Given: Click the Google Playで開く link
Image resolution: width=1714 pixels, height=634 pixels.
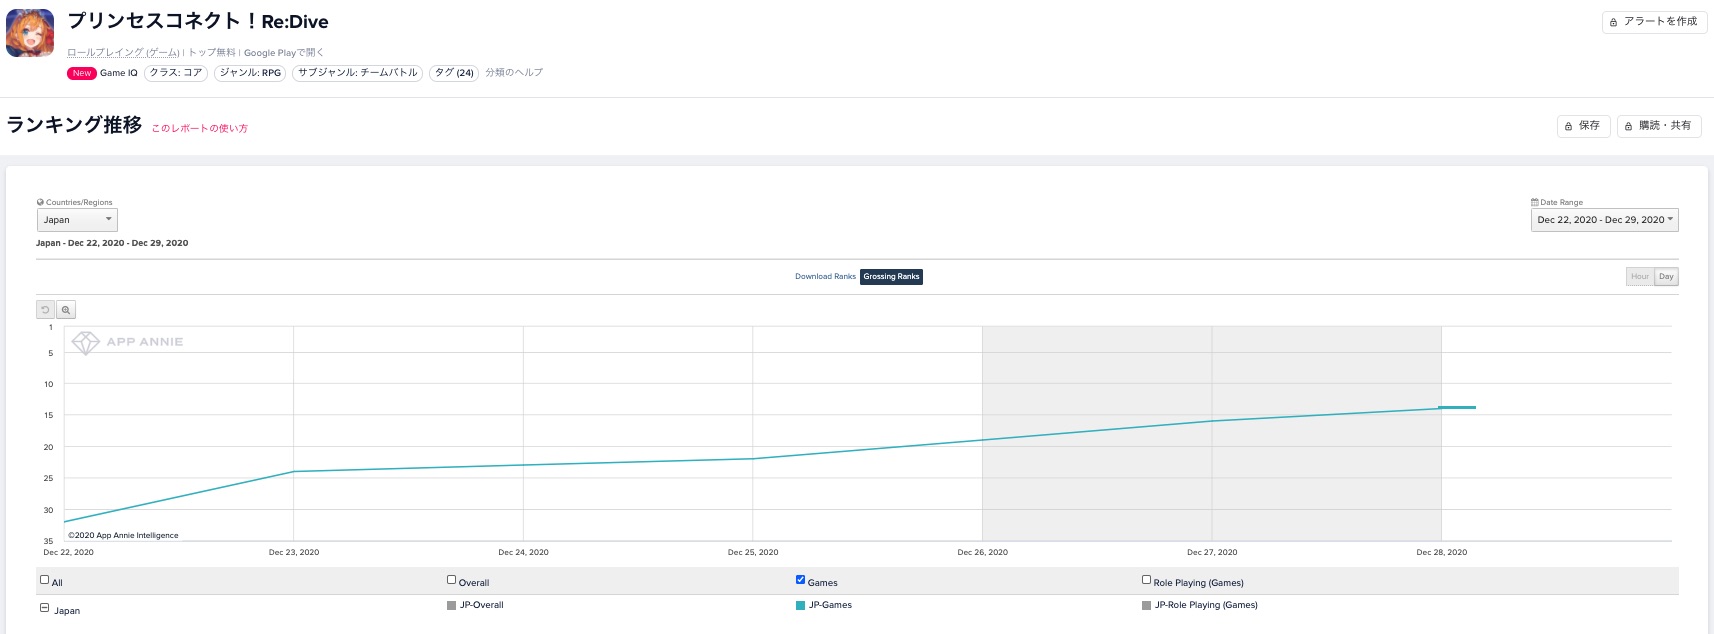Looking at the screenshot, I should coord(284,53).
